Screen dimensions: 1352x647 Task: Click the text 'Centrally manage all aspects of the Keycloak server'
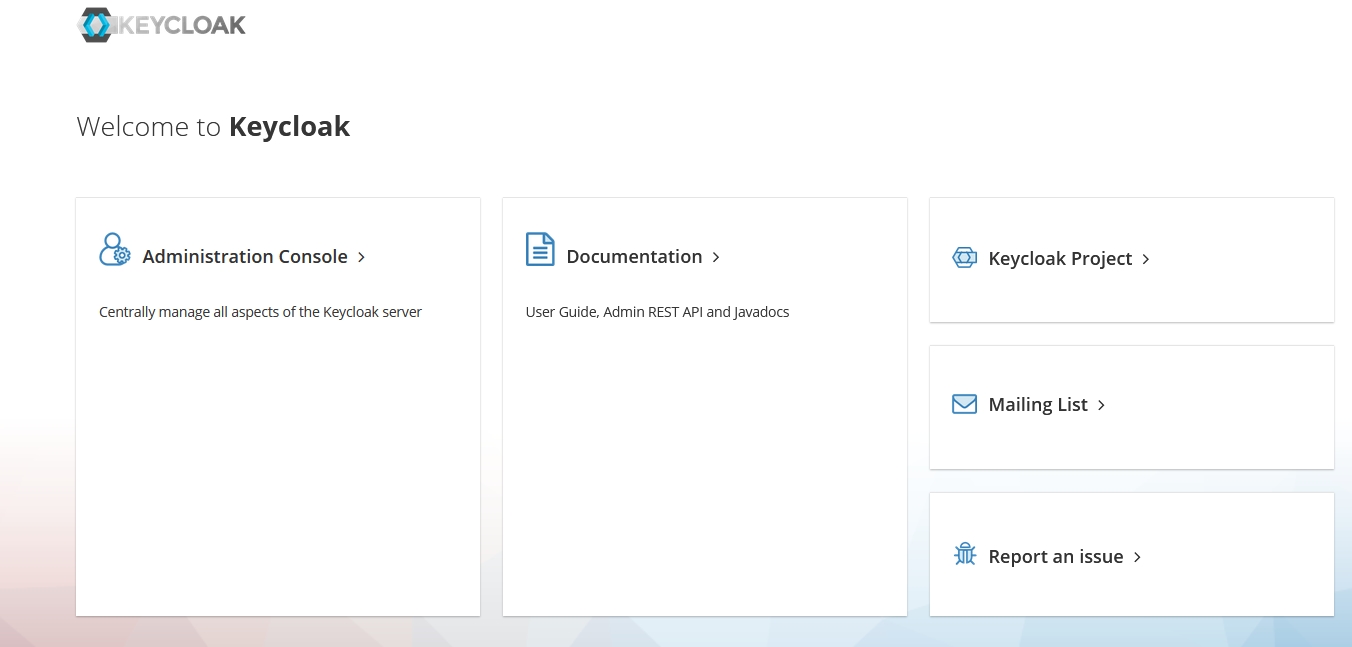[x=260, y=312]
